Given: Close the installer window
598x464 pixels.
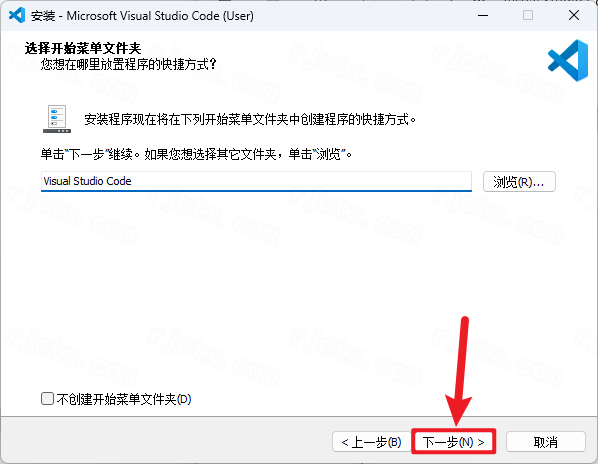Looking at the screenshot, I should (574, 16).
